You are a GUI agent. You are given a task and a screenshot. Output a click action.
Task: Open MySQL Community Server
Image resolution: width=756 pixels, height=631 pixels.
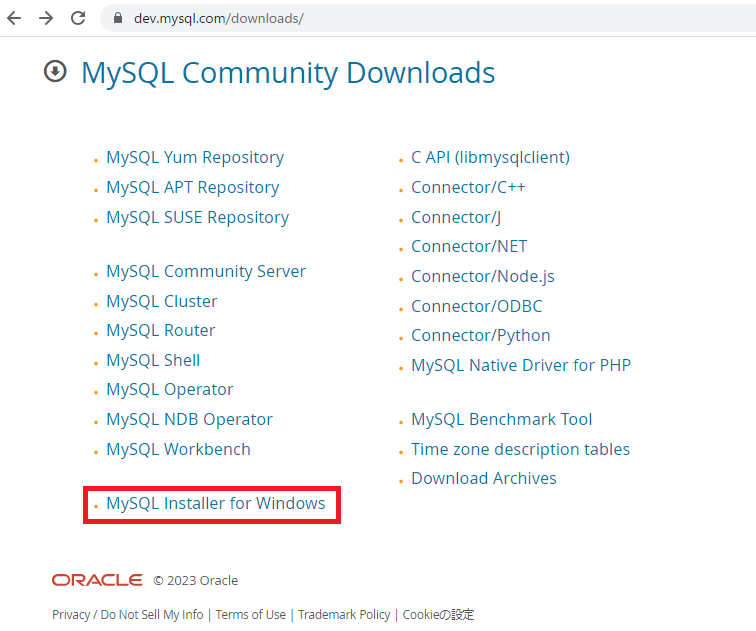206,271
